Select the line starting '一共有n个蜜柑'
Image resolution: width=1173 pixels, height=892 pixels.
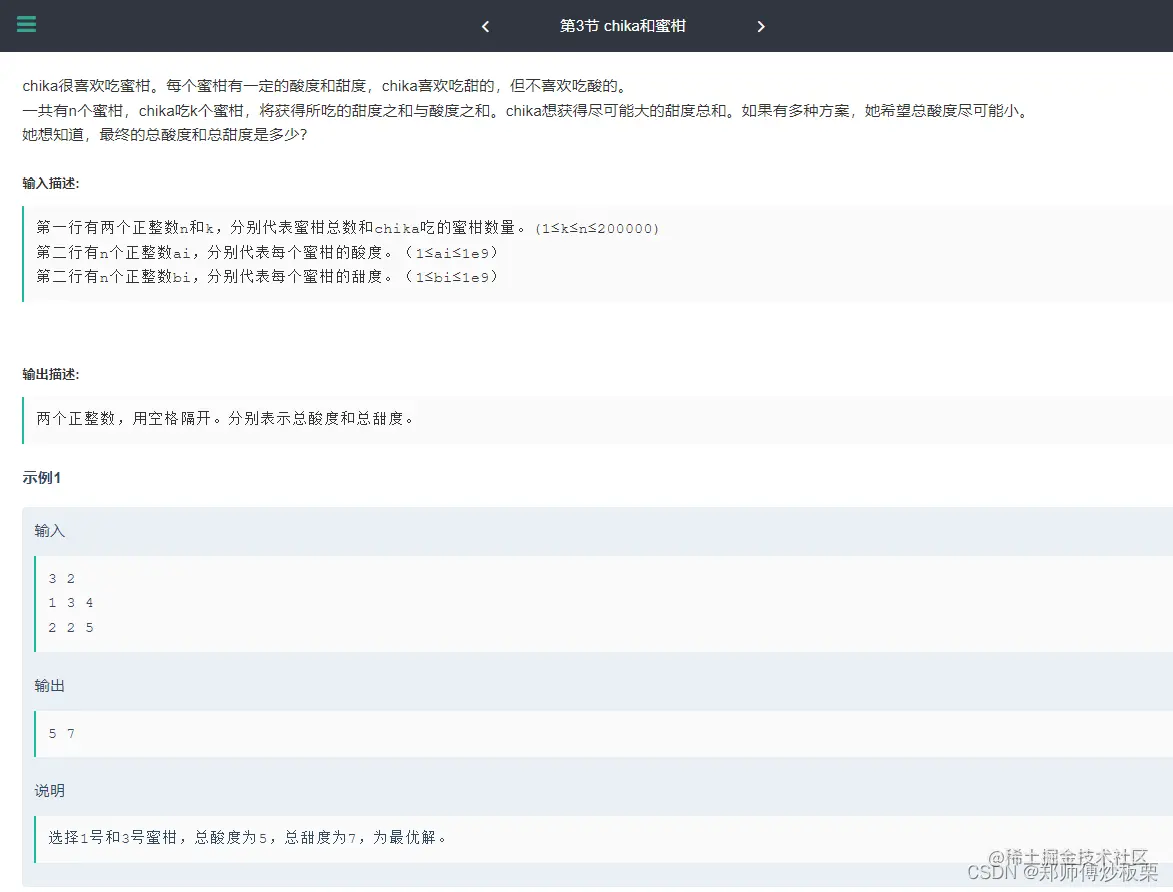[526, 111]
